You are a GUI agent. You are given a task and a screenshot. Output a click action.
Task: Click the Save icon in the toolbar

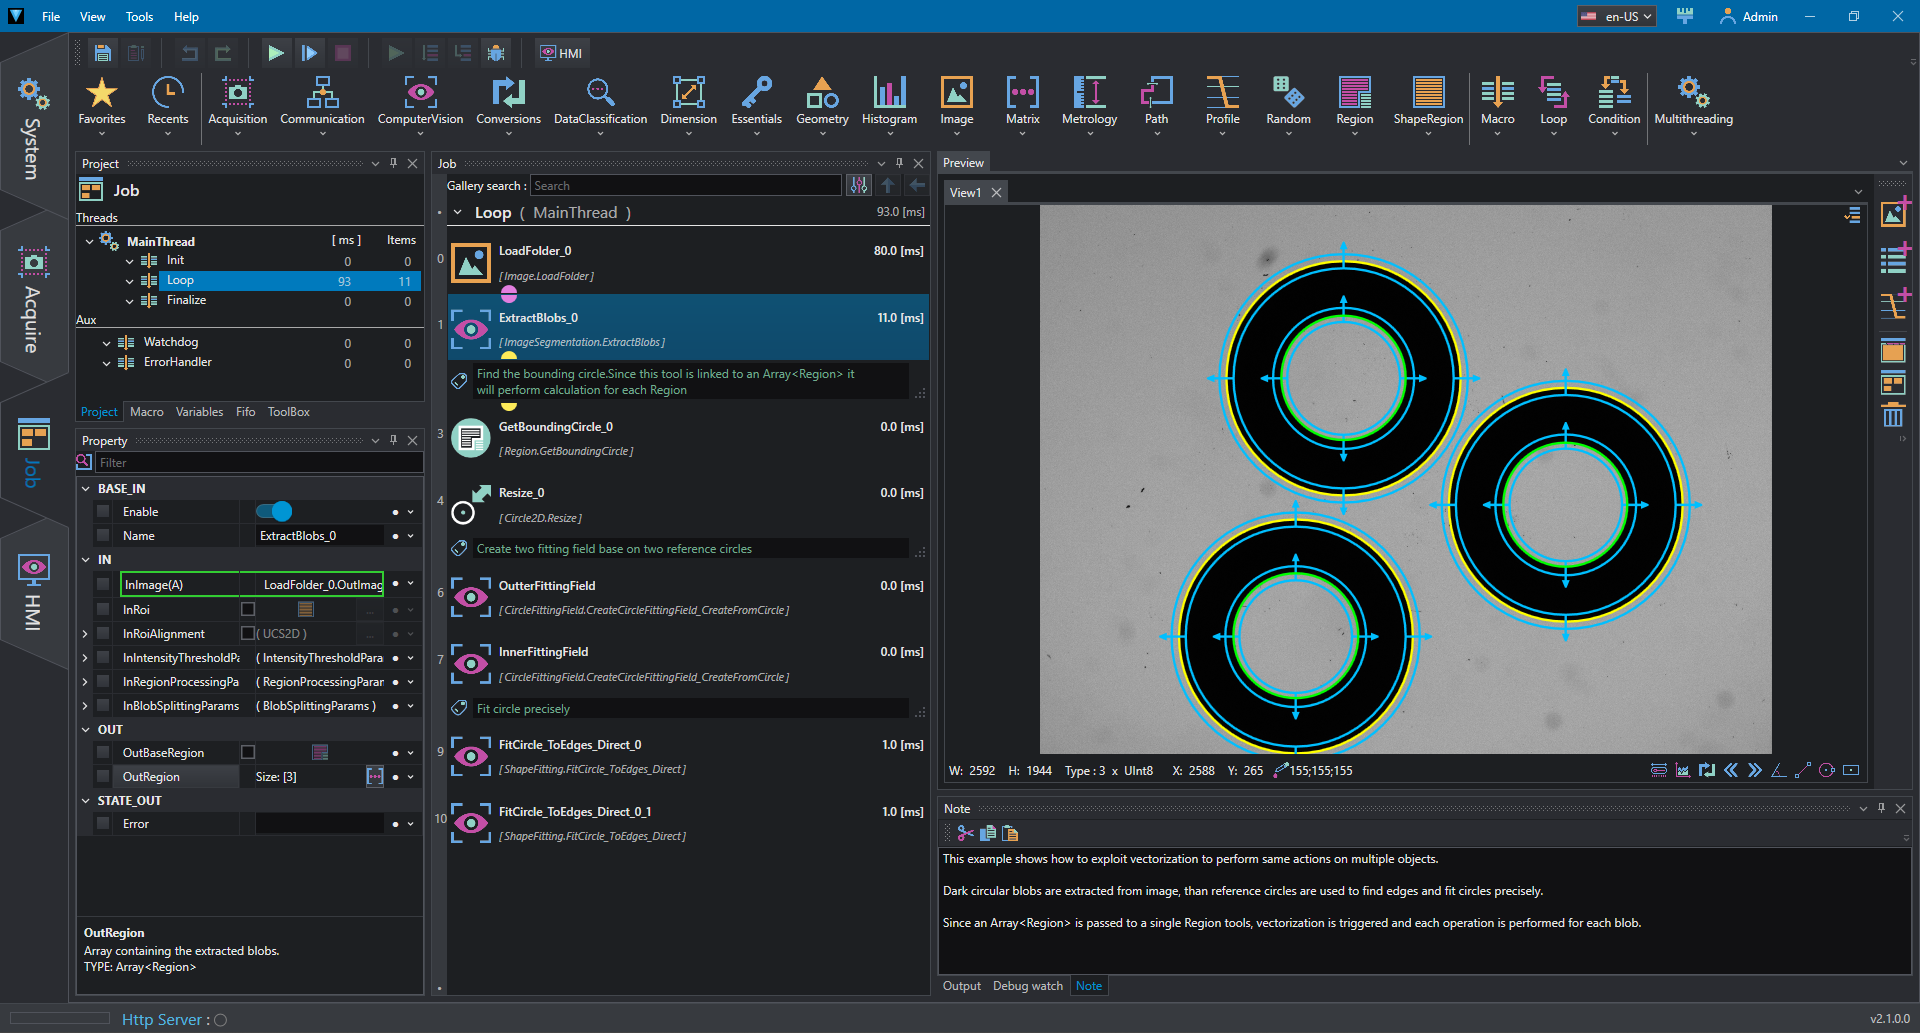pos(102,53)
